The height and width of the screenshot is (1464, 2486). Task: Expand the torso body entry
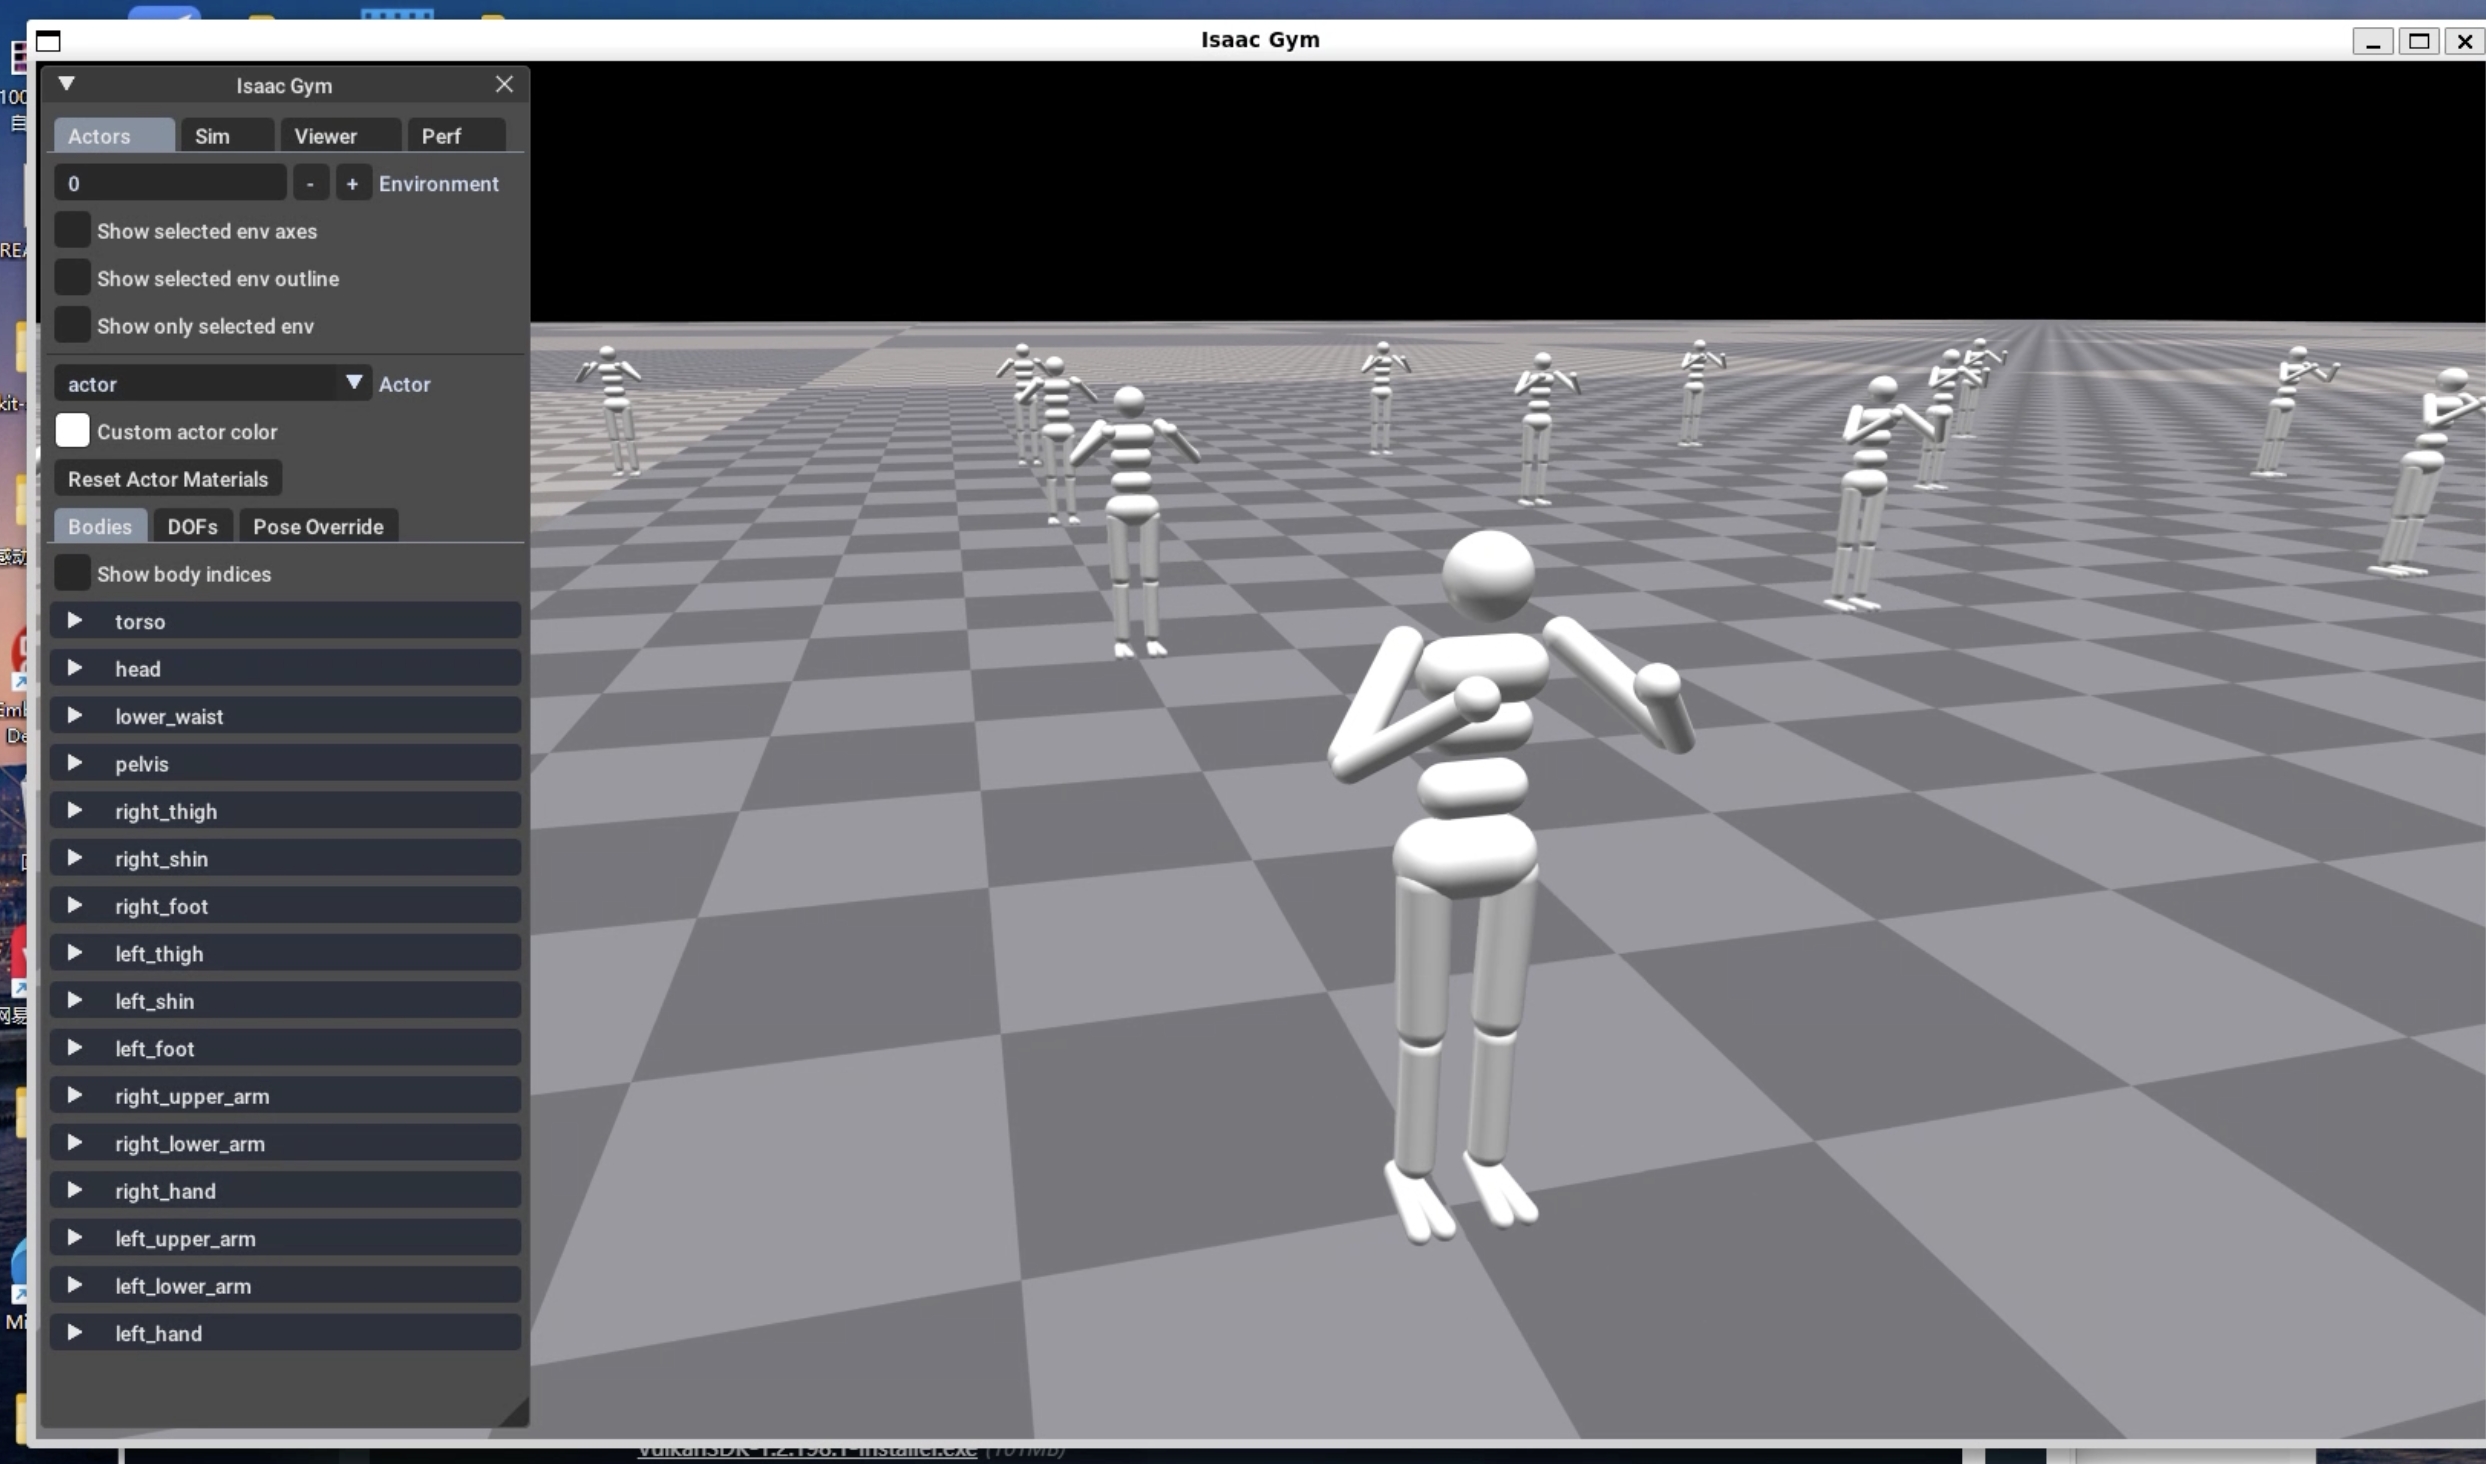pyautogui.click(x=75, y=621)
